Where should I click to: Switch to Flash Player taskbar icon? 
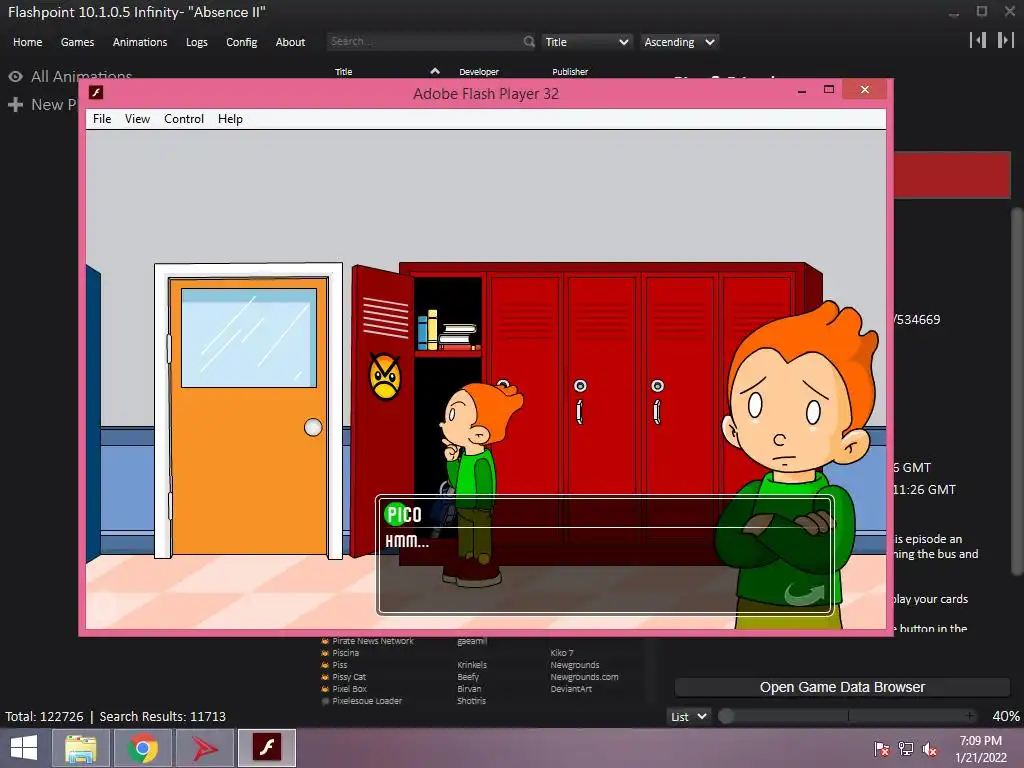(266, 748)
